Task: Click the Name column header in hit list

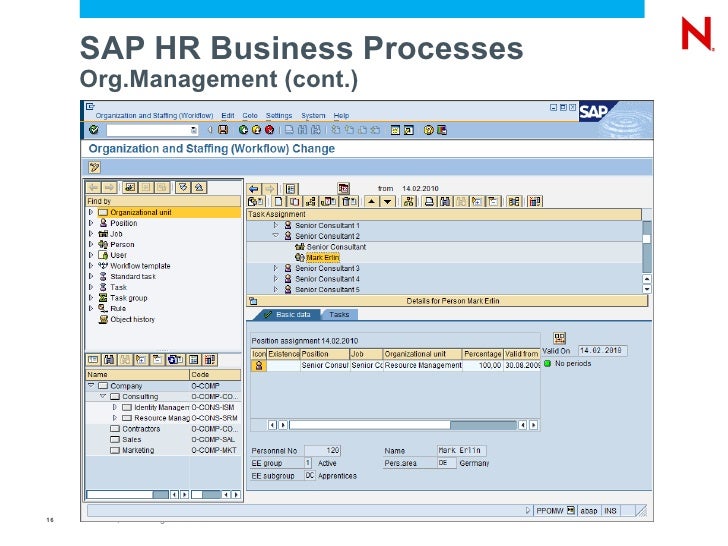Action: coord(137,375)
